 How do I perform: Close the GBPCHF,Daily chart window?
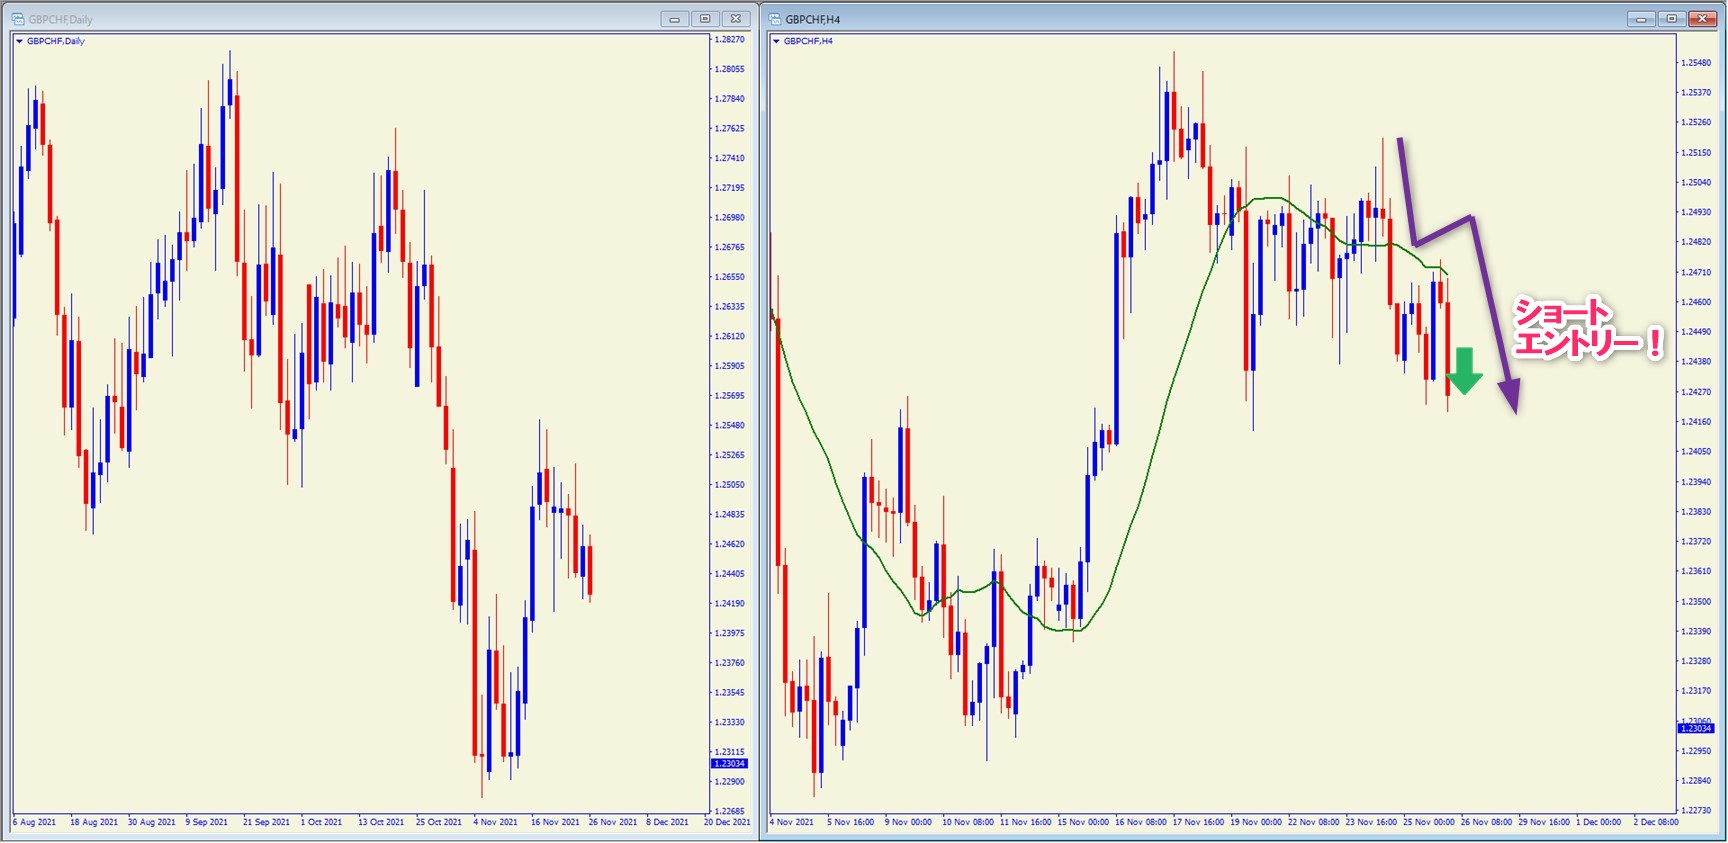pyautogui.click(x=736, y=19)
